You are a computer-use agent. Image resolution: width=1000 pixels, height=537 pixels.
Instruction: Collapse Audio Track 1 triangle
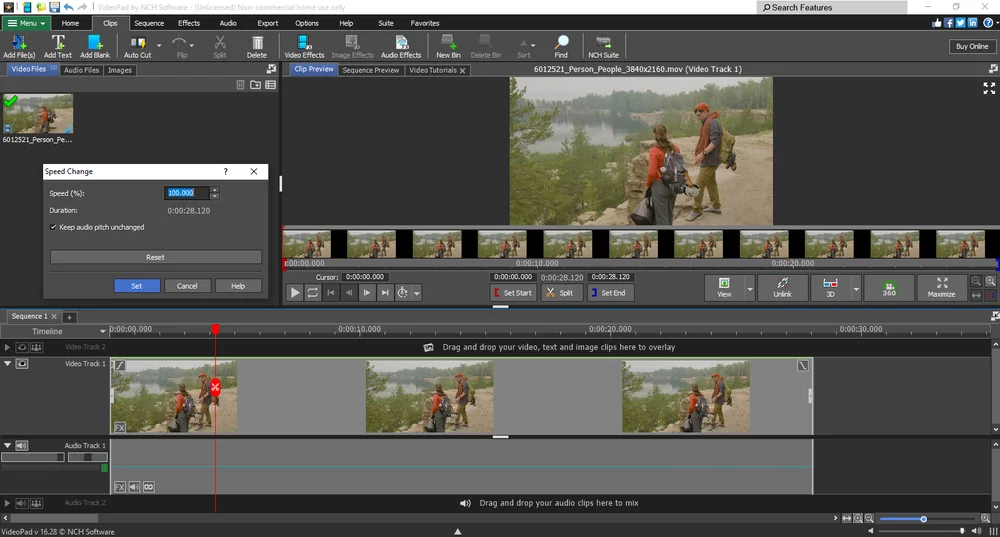coord(8,445)
